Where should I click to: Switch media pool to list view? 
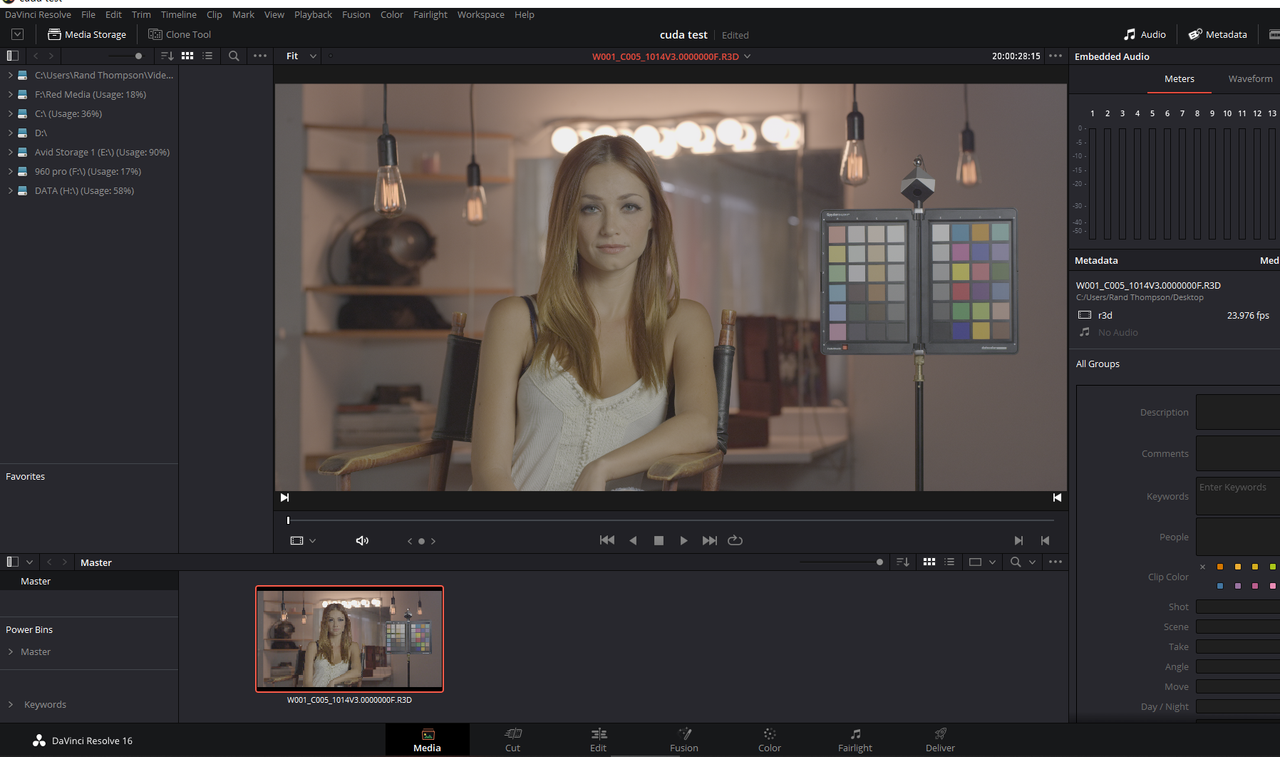pos(949,562)
